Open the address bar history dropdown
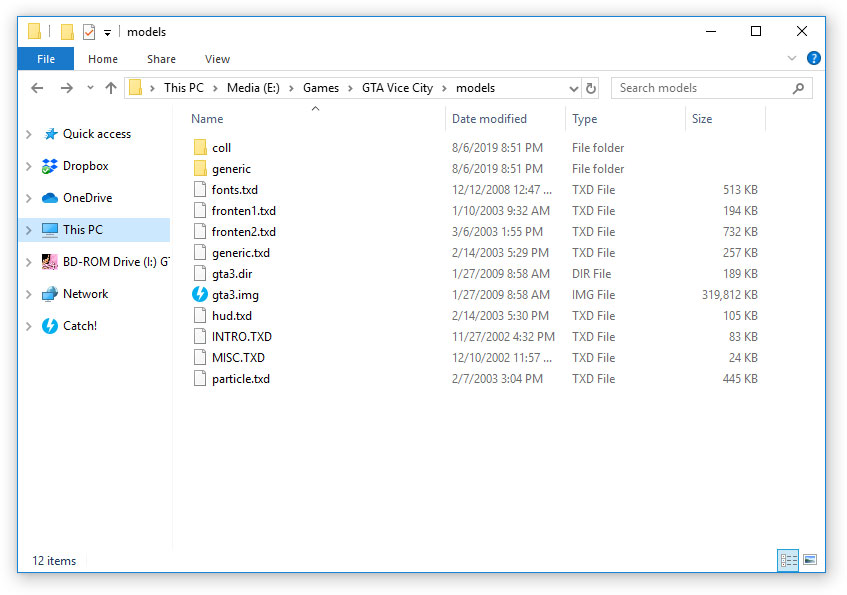 click(x=573, y=89)
